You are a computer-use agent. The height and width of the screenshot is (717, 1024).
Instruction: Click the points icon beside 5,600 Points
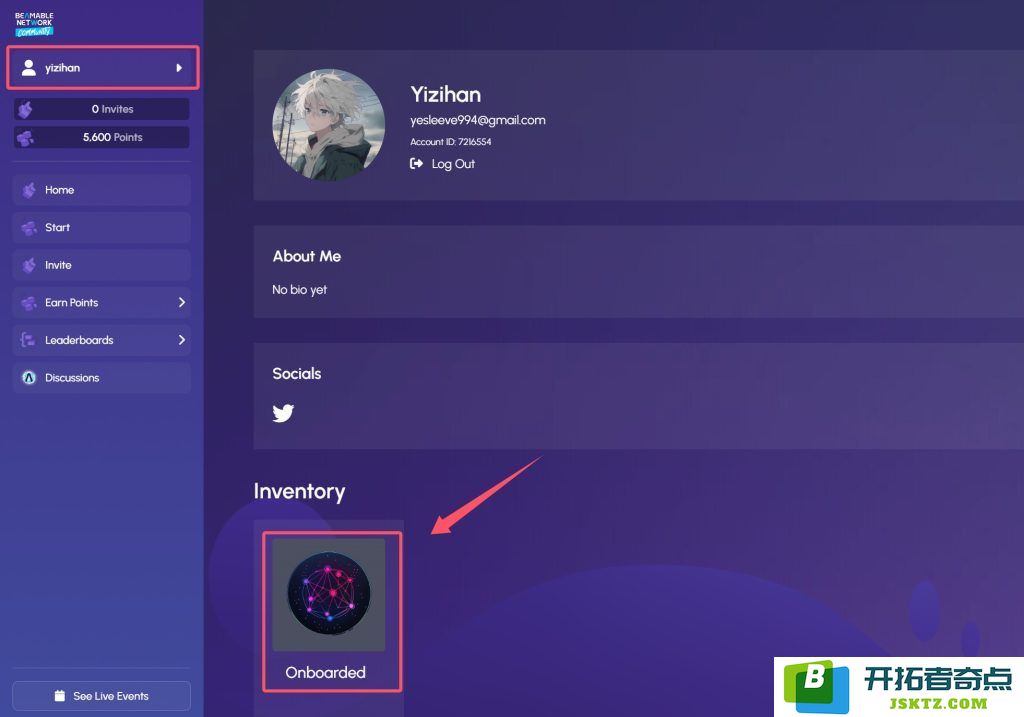coord(25,138)
